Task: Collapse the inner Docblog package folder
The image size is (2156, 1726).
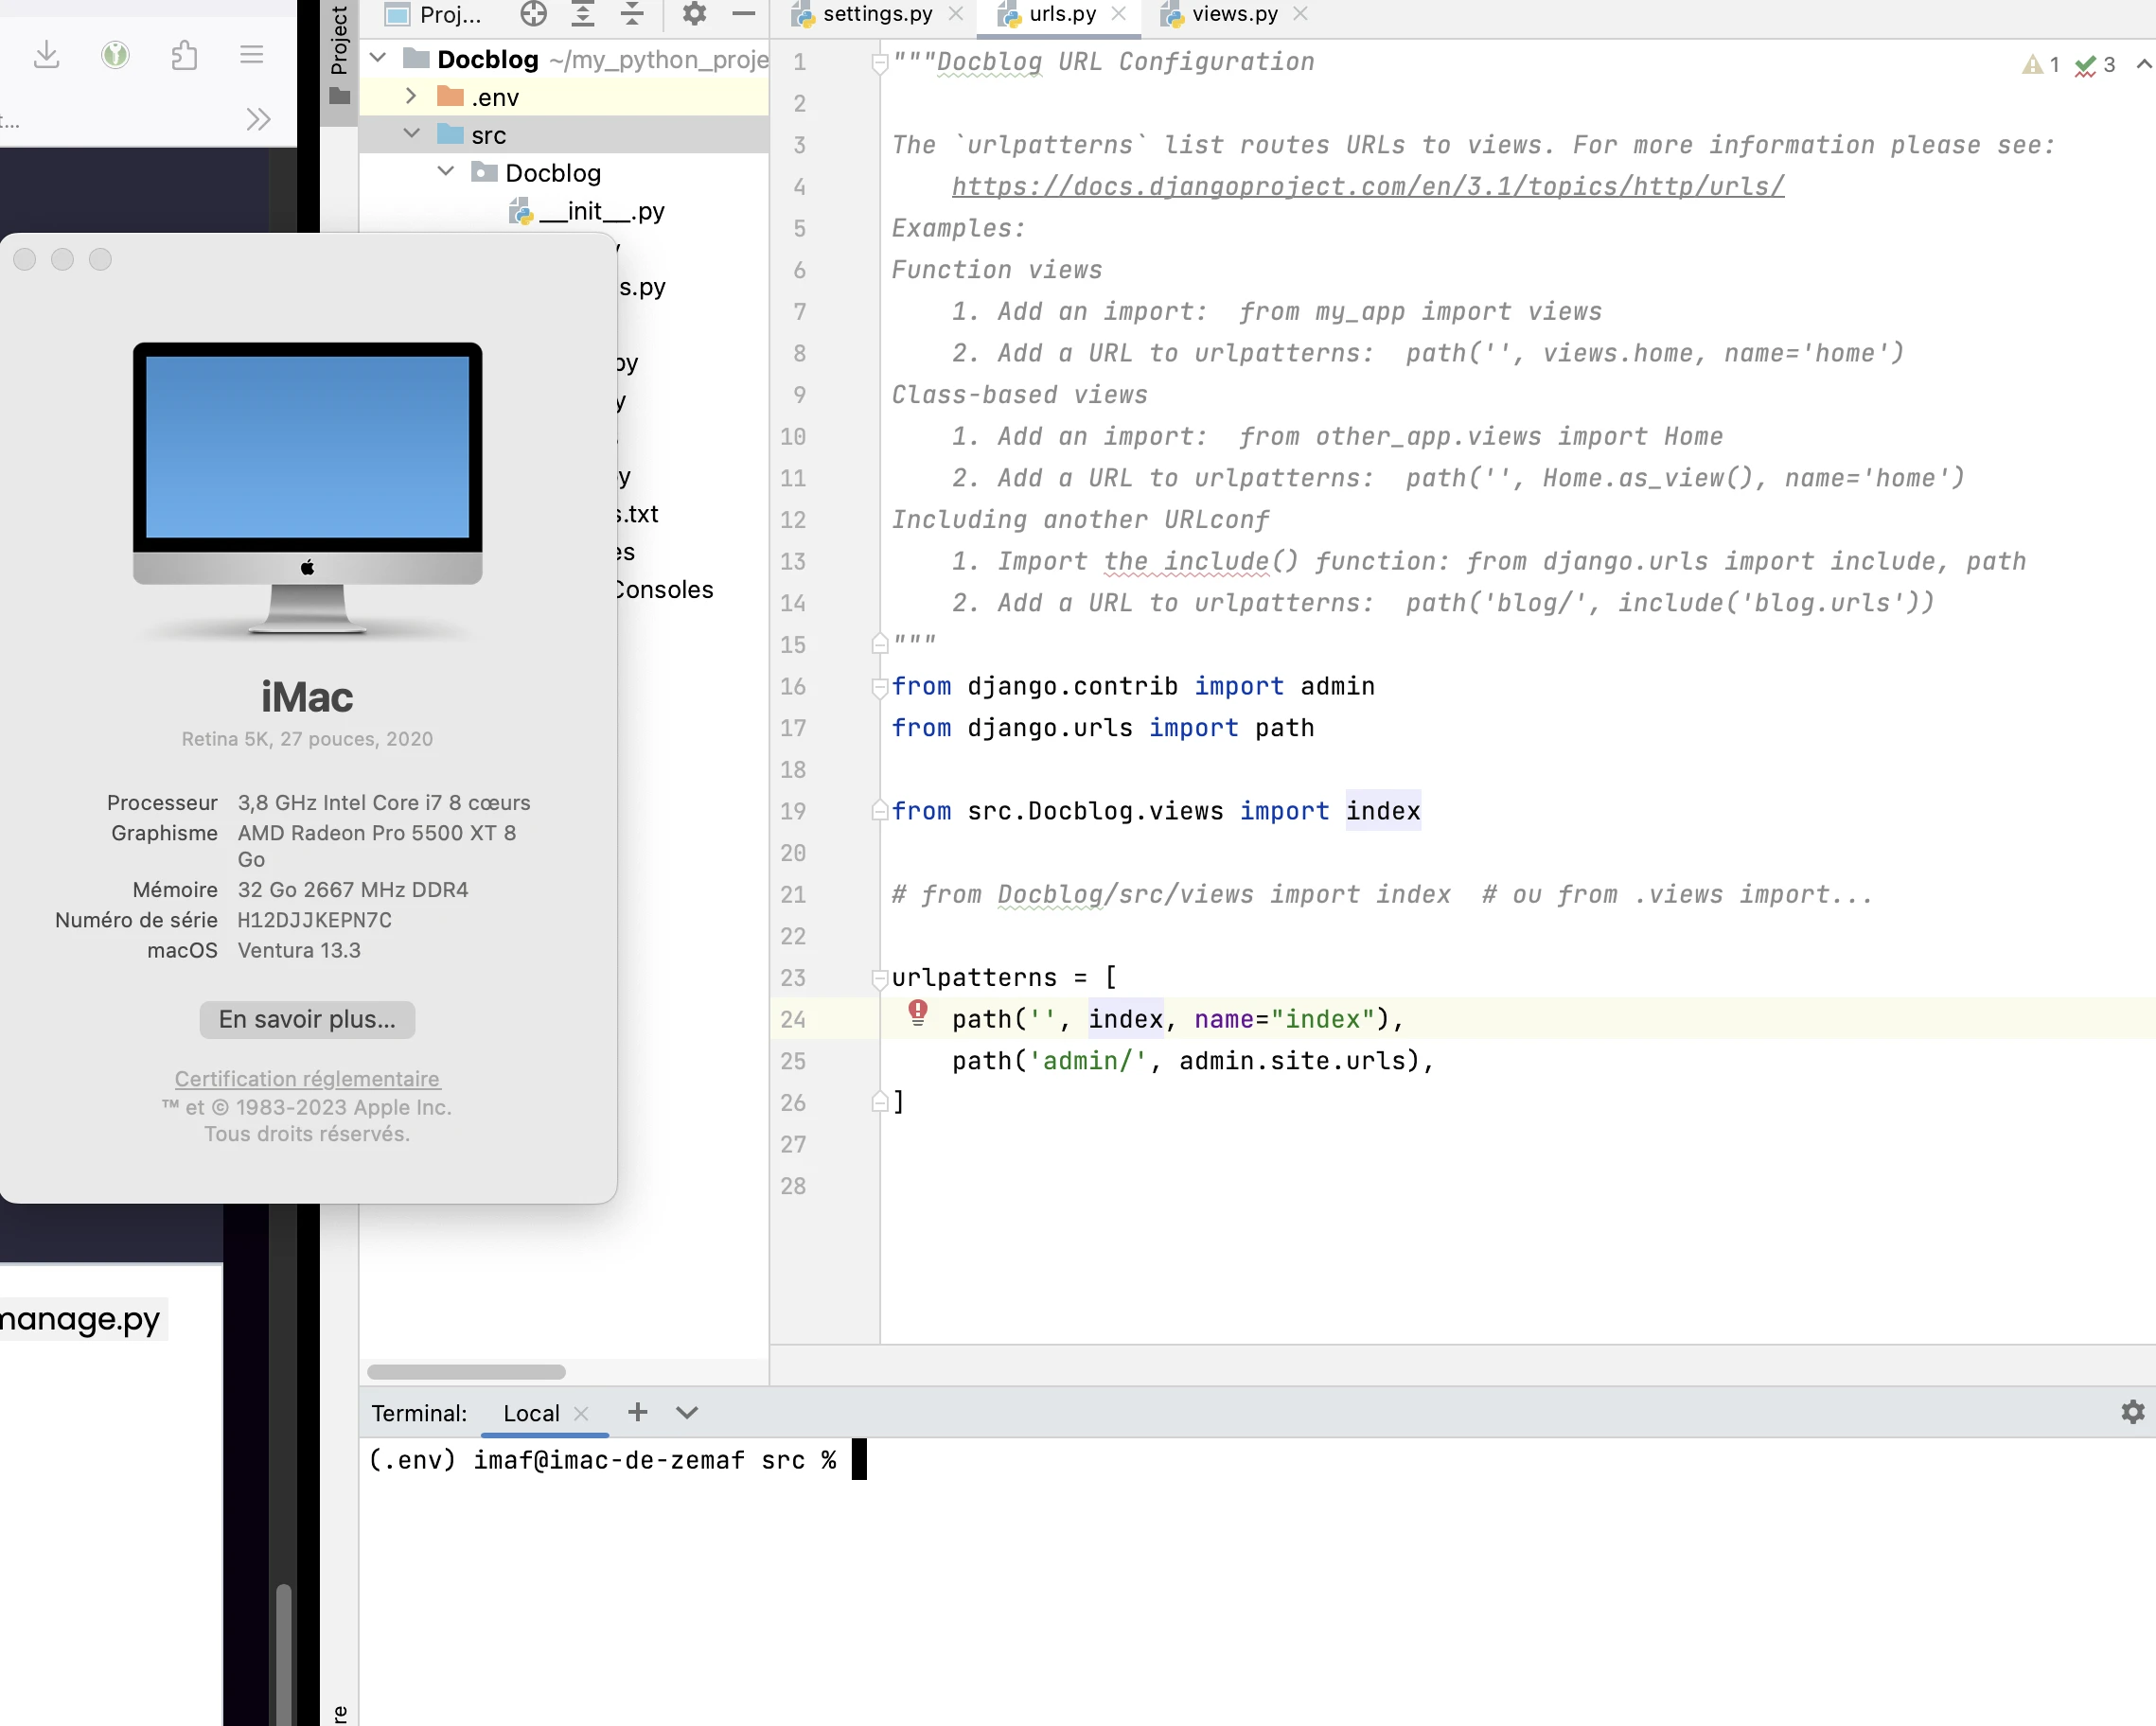Action: pos(446,172)
